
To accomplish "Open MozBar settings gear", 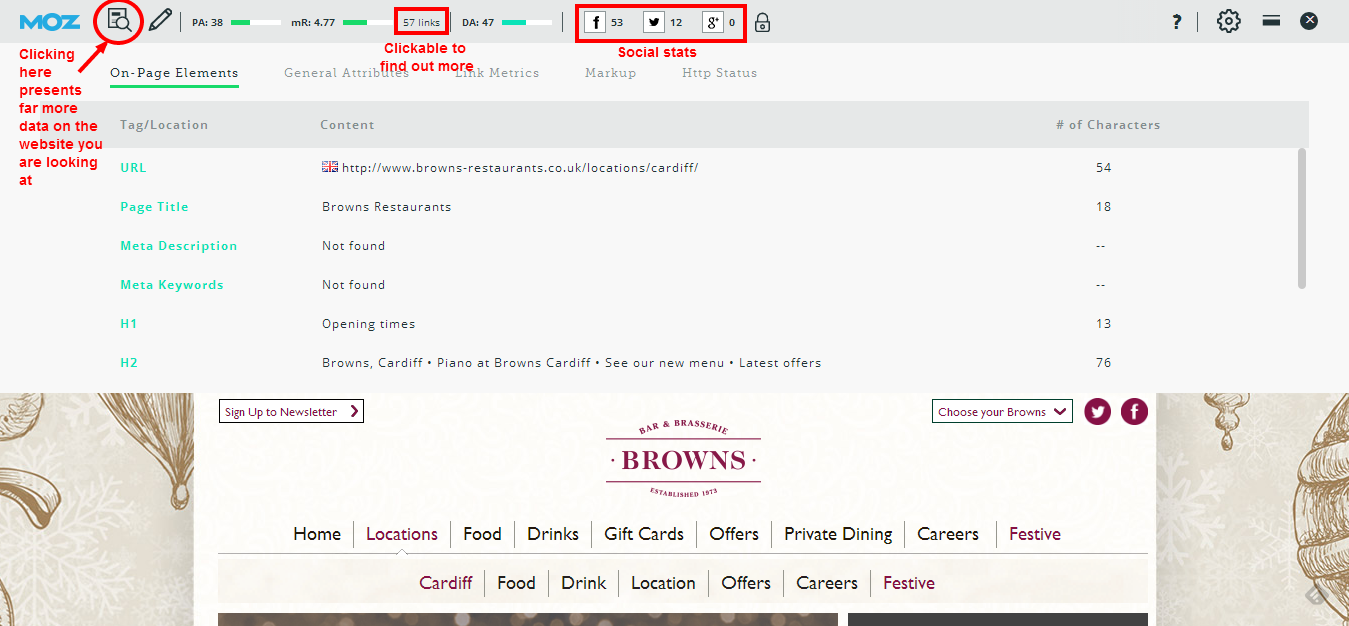I will point(1229,21).
